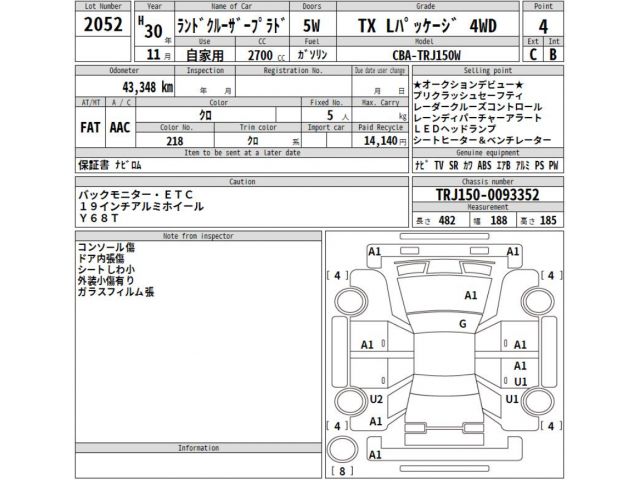
Task: Select caution line バックモニター・ETC
Action: (135, 195)
